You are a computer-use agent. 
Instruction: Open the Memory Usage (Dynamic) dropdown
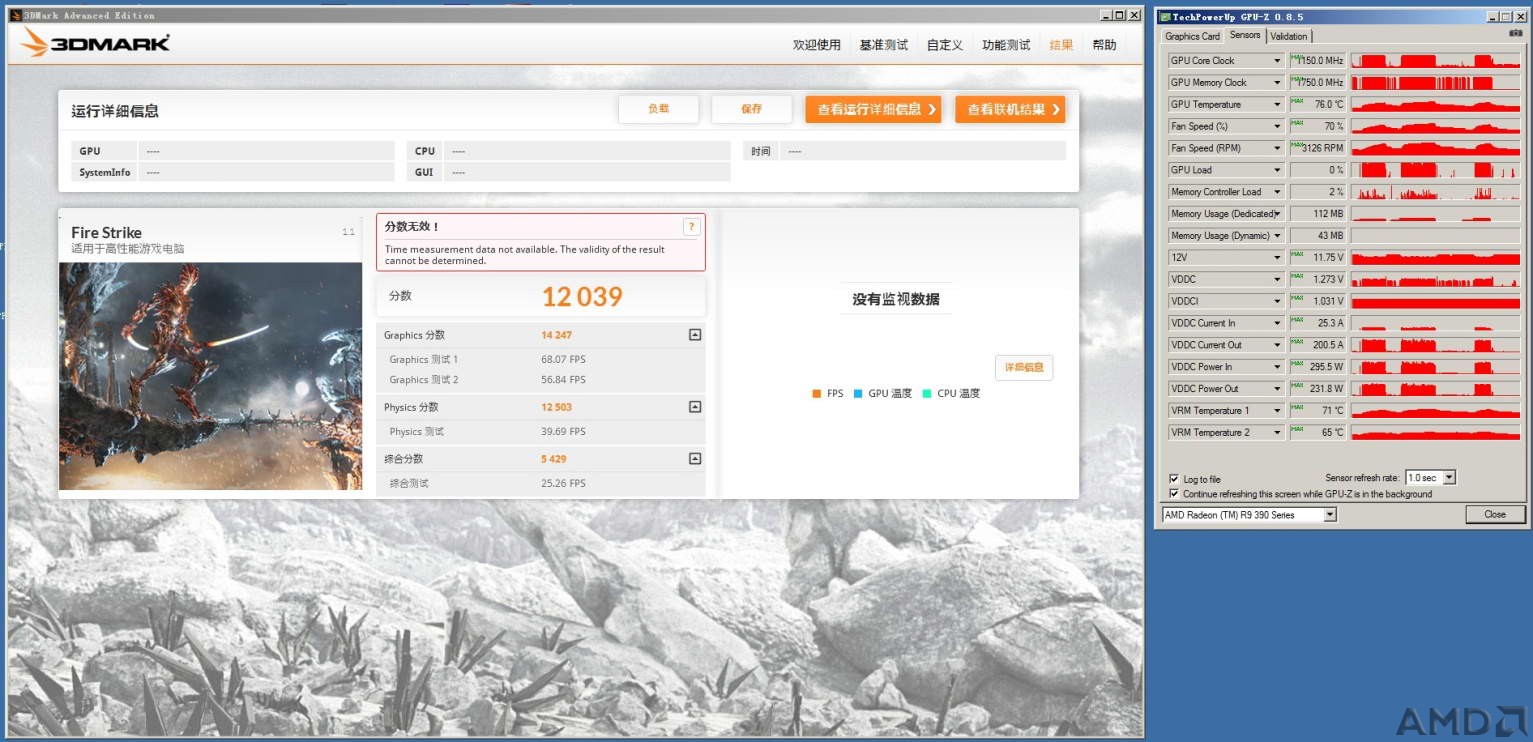click(1277, 236)
